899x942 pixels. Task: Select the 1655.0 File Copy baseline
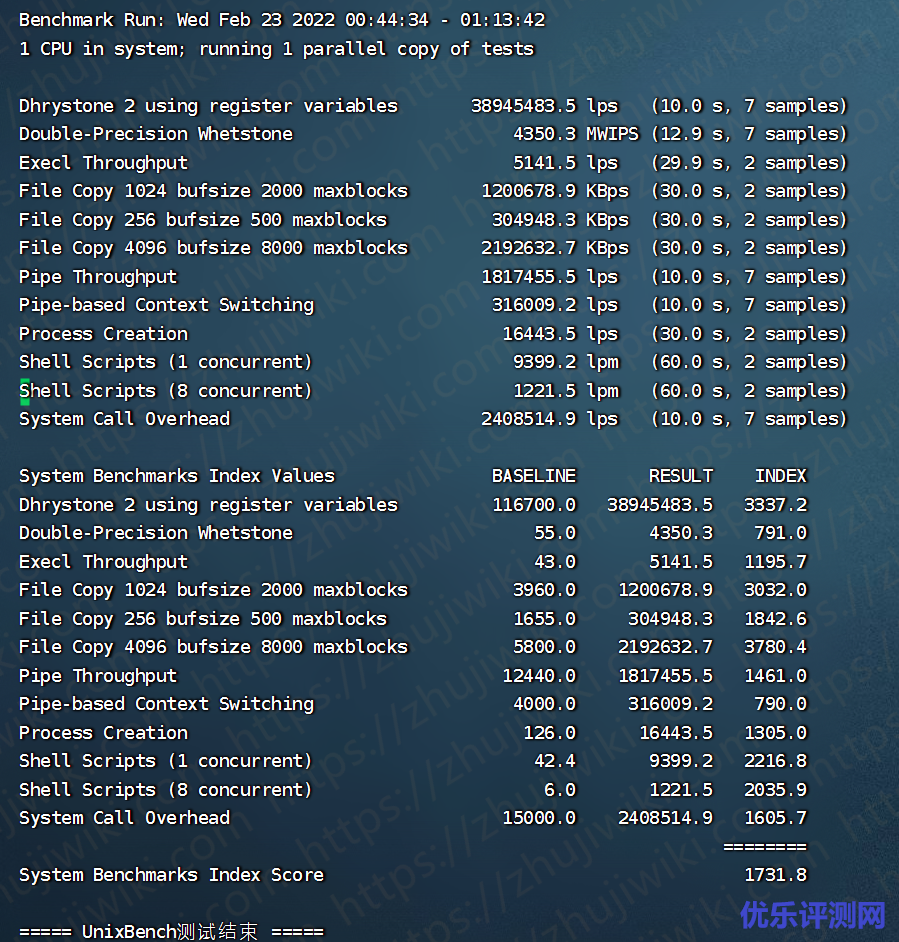(544, 619)
